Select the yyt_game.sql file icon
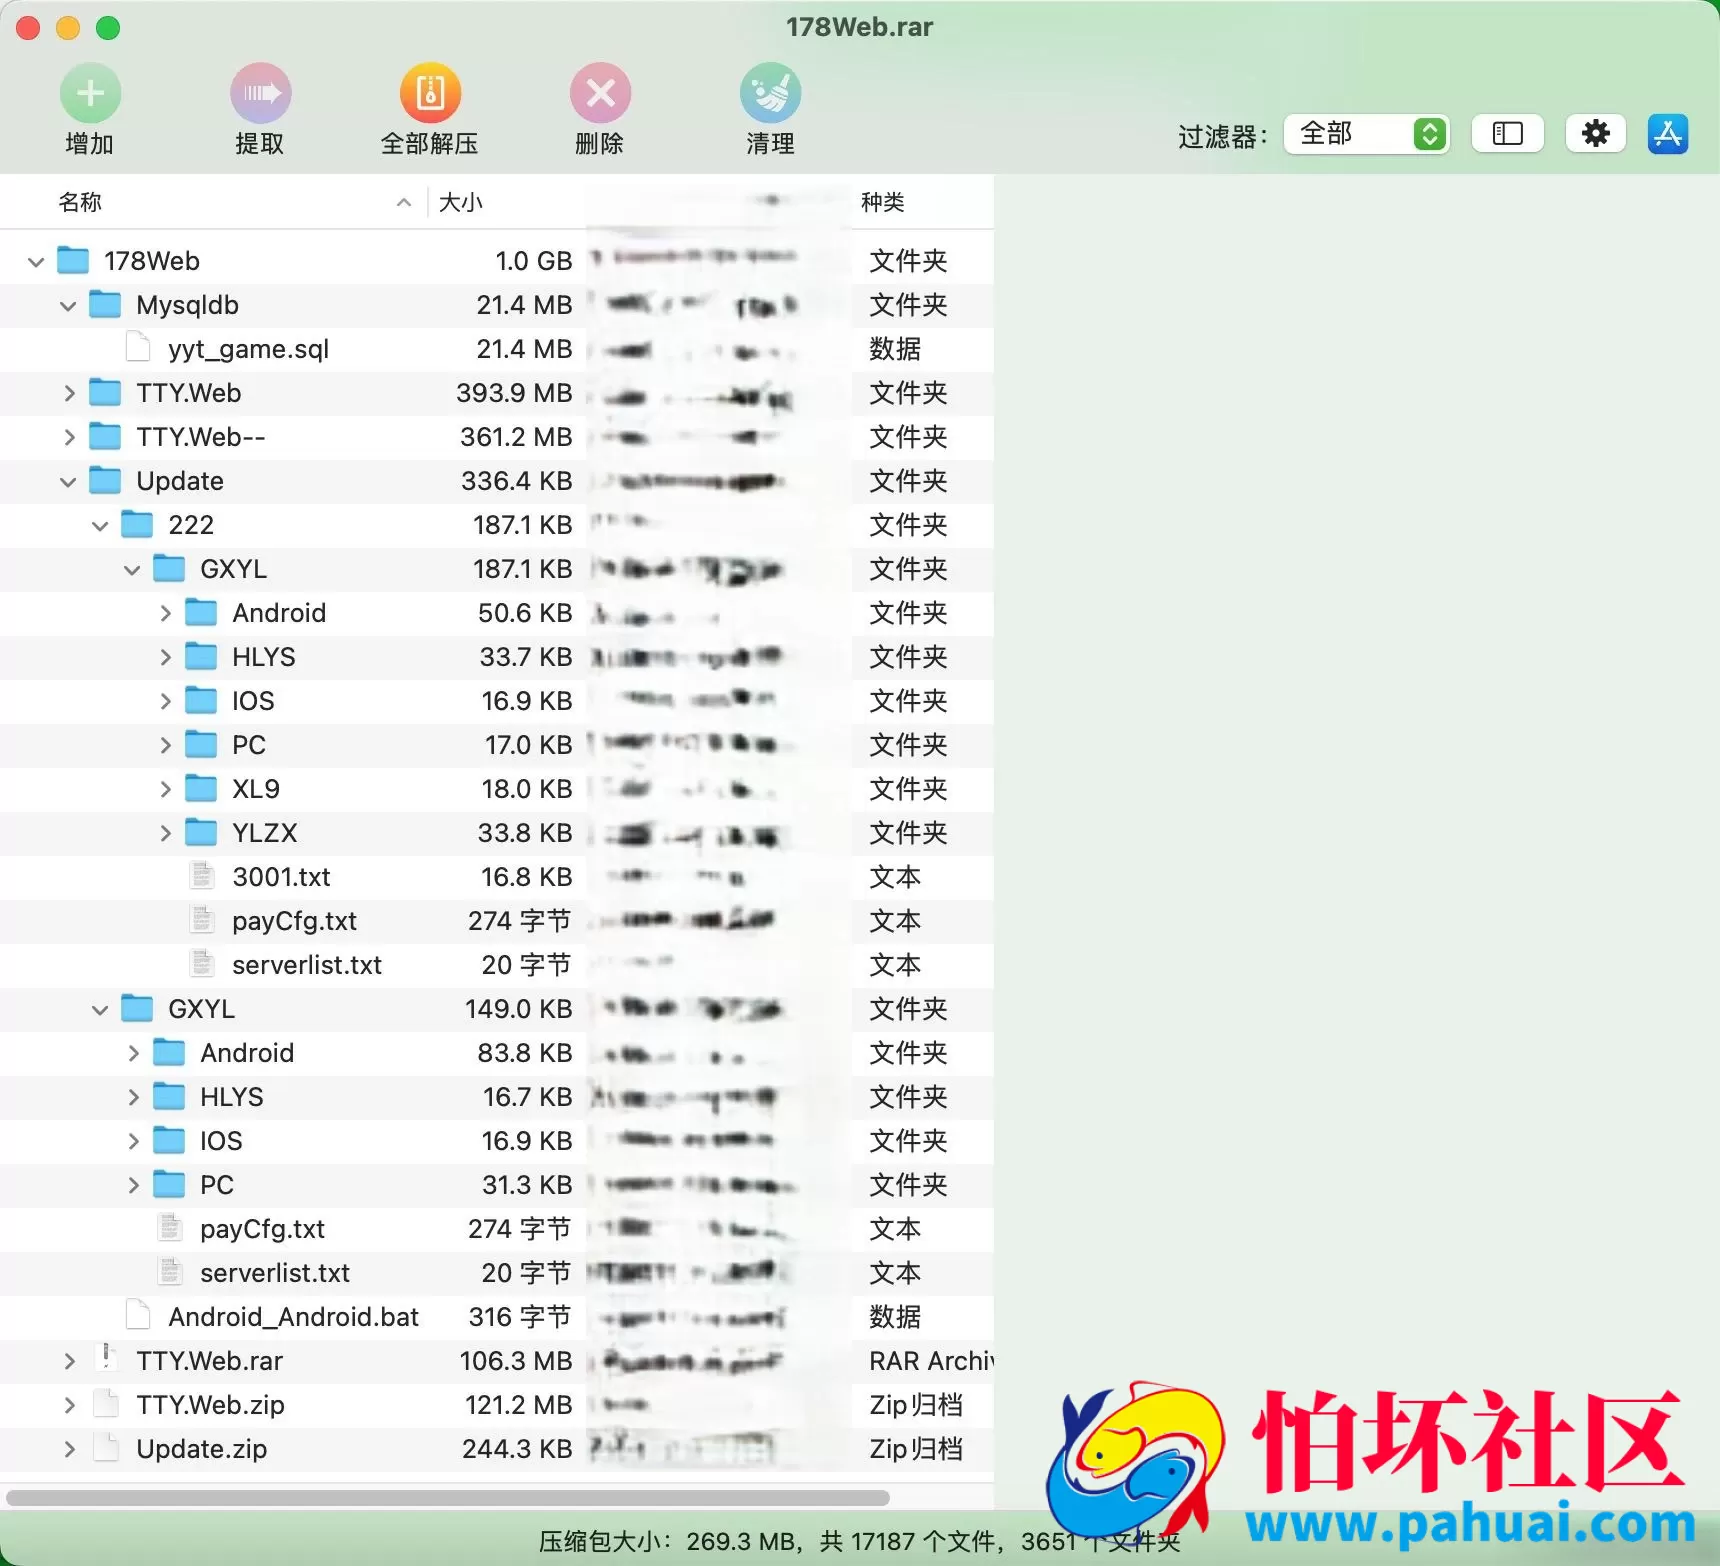This screenshot has width=1720, height=1566. 138,348
